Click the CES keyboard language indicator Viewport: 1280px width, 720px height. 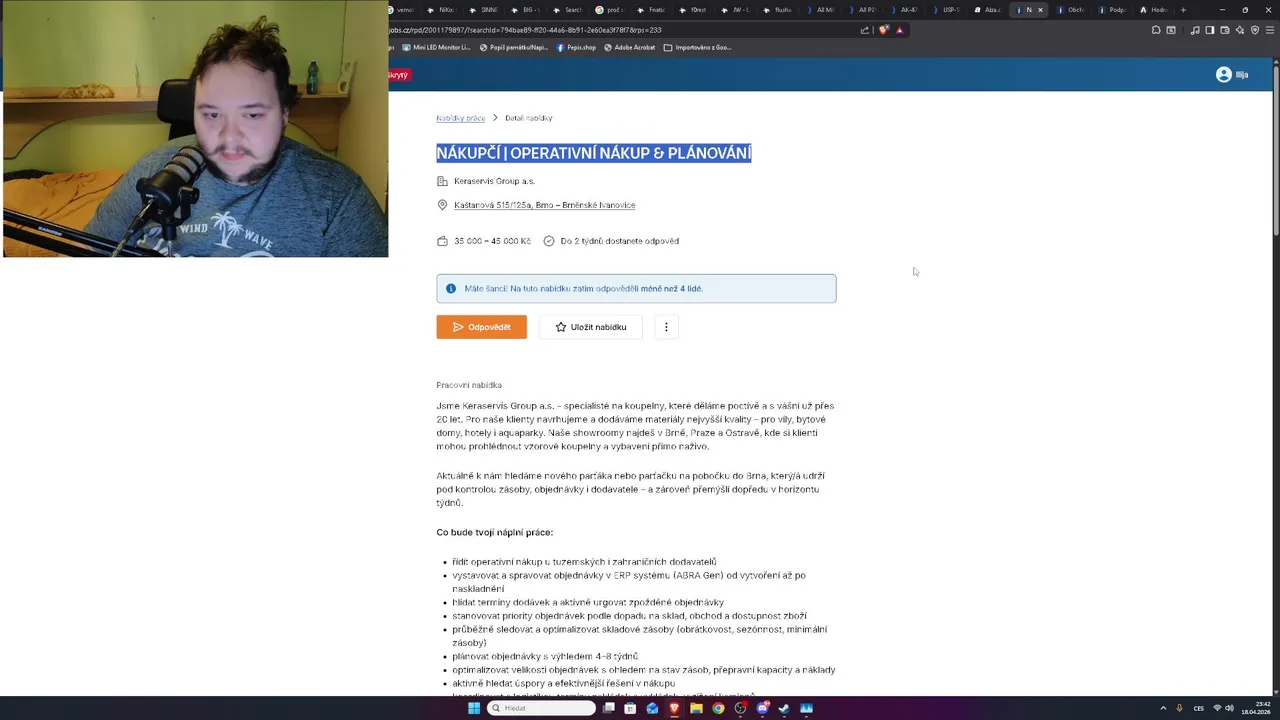click(x=1198, y=708)
